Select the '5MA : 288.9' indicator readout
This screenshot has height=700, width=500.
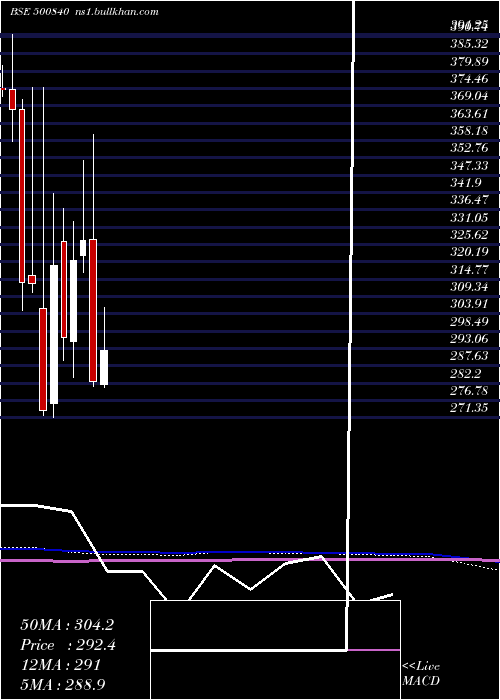[63, 684]
